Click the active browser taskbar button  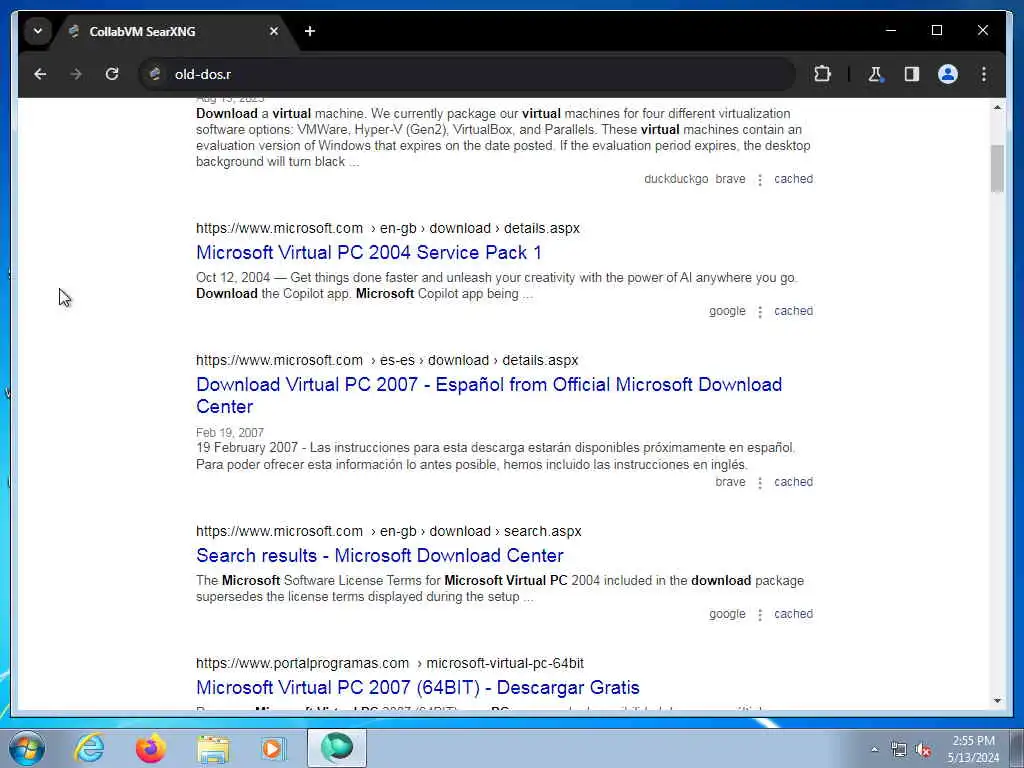tap(337, 748)
